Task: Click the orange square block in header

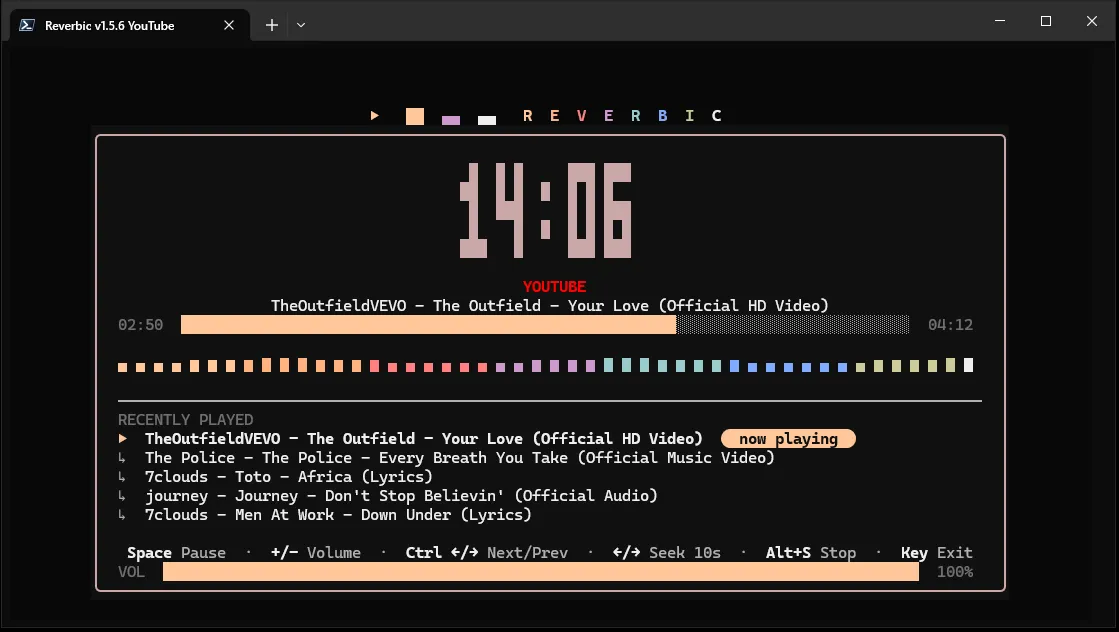Action: click(415, 116)
